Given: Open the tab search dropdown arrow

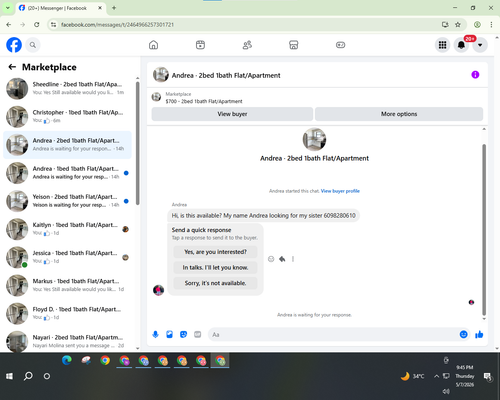Looking at the screenshot, I should click(x=8, y=8).
